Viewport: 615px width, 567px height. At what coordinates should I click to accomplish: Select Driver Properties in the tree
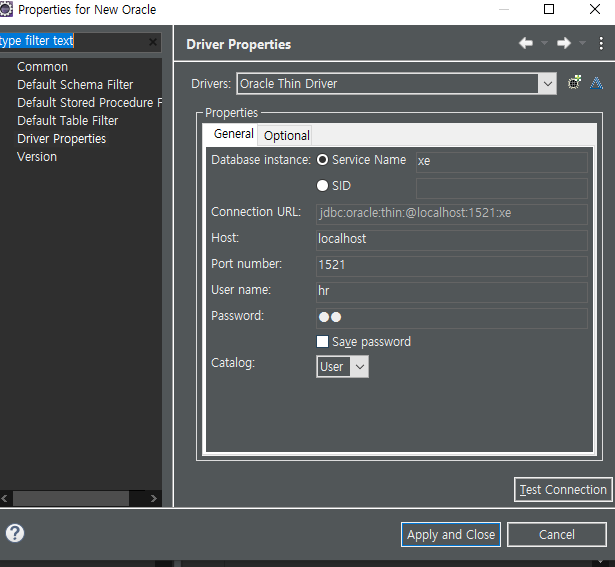point(62,139)
